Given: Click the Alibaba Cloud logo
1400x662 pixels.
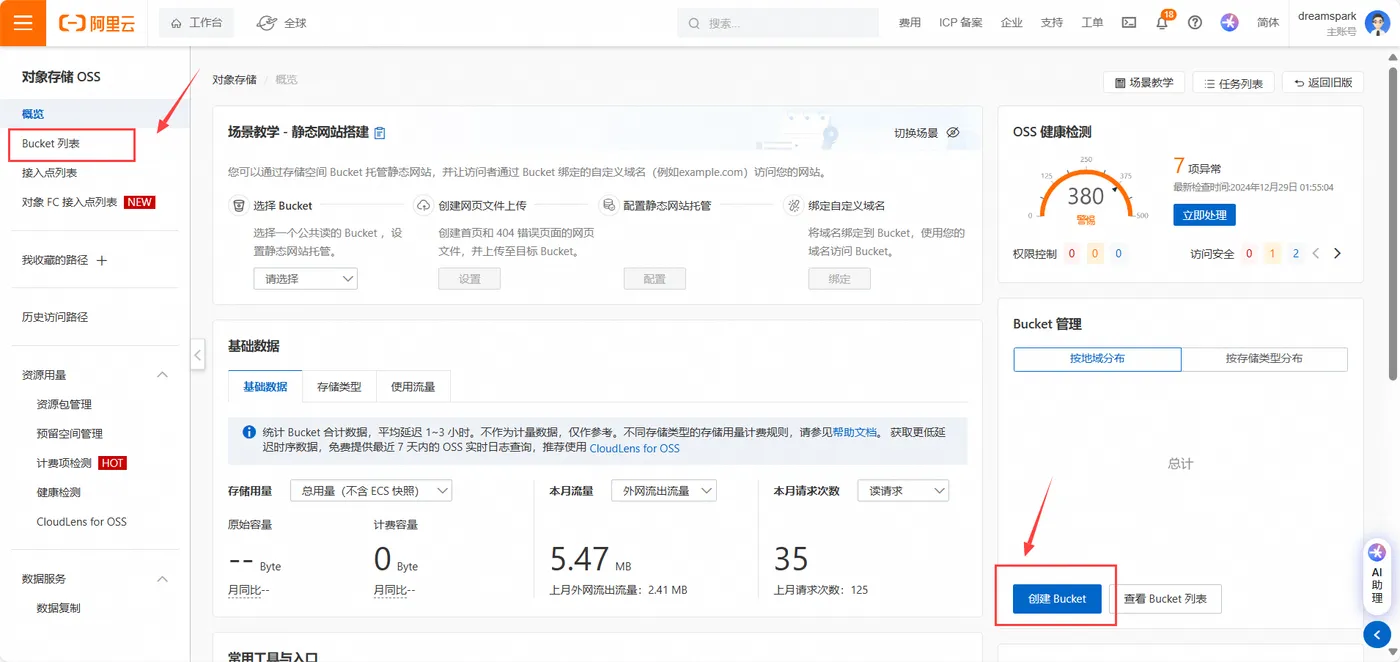Looking at the screenshot, I should pyautogui.click(x=97, y=23).
